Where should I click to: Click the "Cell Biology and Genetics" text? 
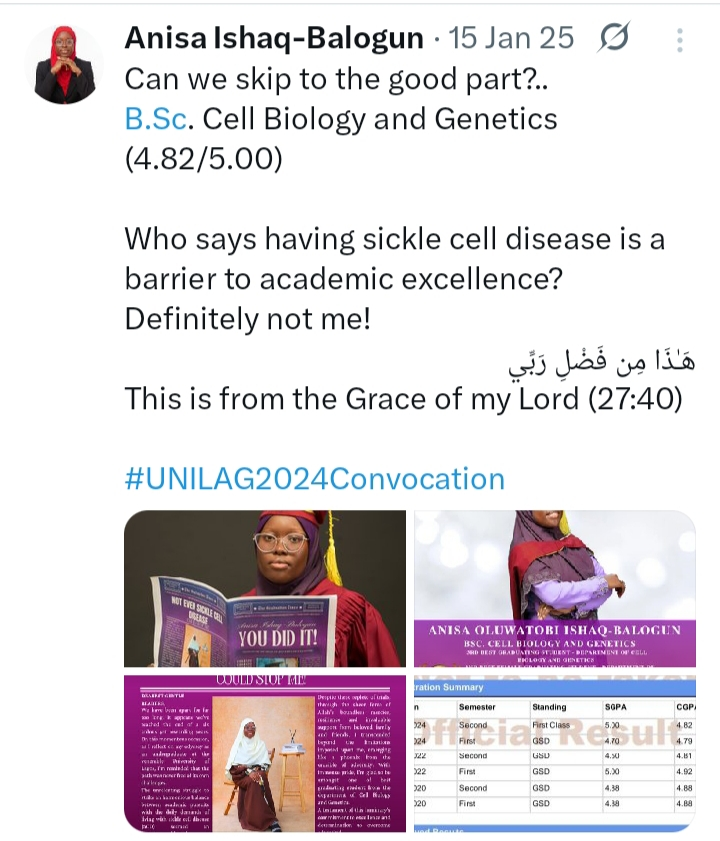coord(379,119)
